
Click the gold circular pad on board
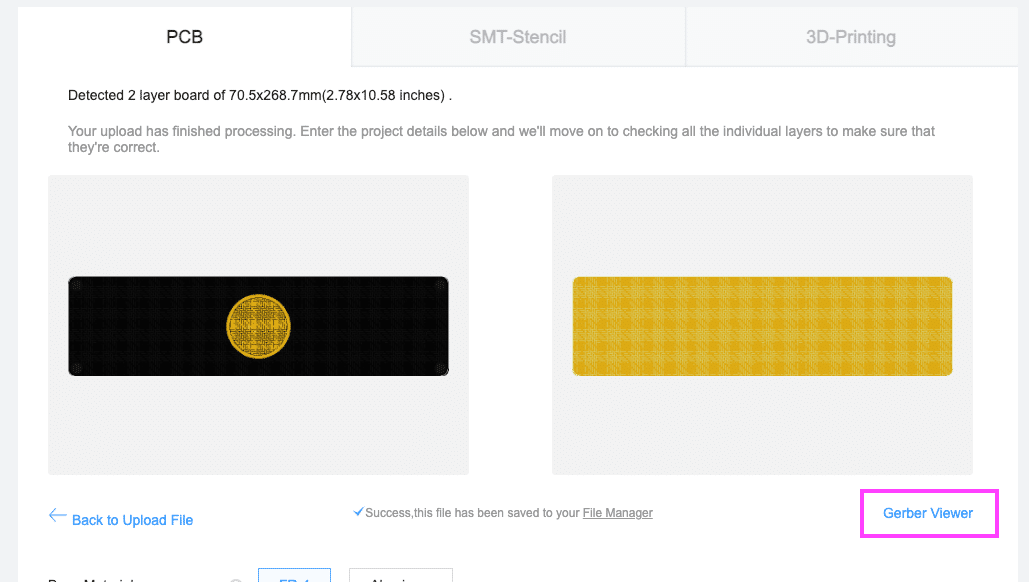pyautogui.click(x=259, y=326)
